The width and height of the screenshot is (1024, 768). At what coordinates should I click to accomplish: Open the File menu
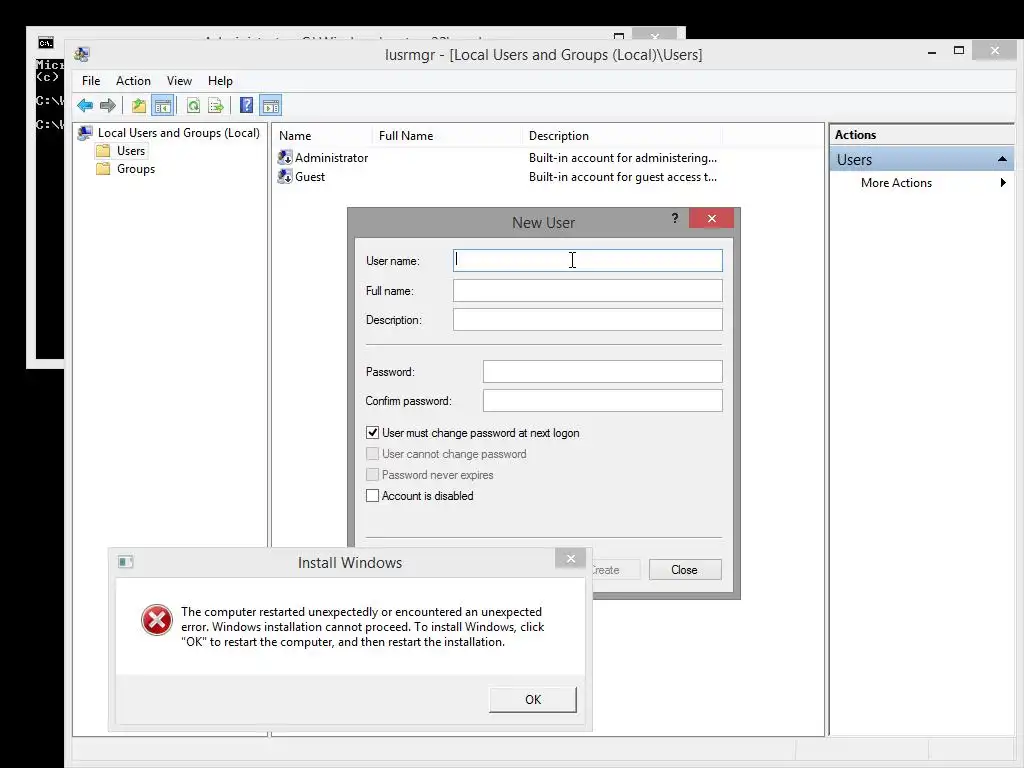(91, 80)
